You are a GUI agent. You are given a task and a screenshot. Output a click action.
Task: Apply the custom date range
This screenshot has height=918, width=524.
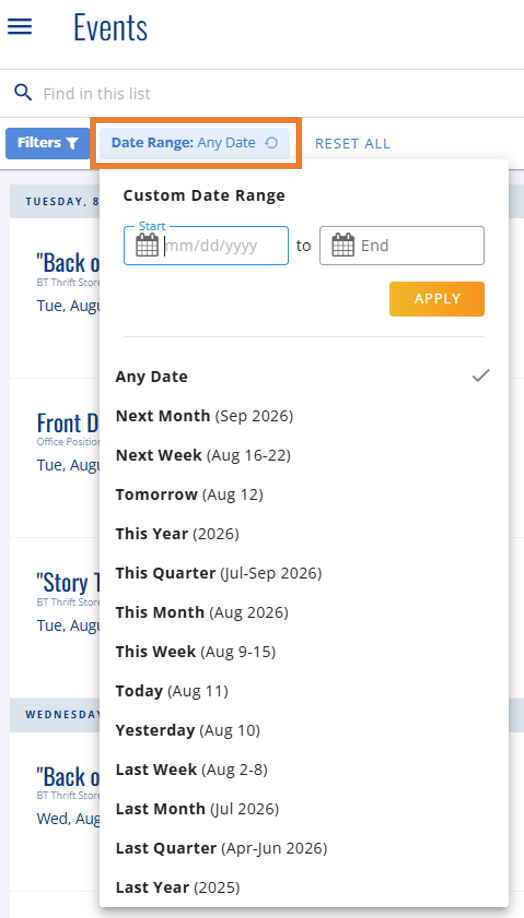pos(437,299)
